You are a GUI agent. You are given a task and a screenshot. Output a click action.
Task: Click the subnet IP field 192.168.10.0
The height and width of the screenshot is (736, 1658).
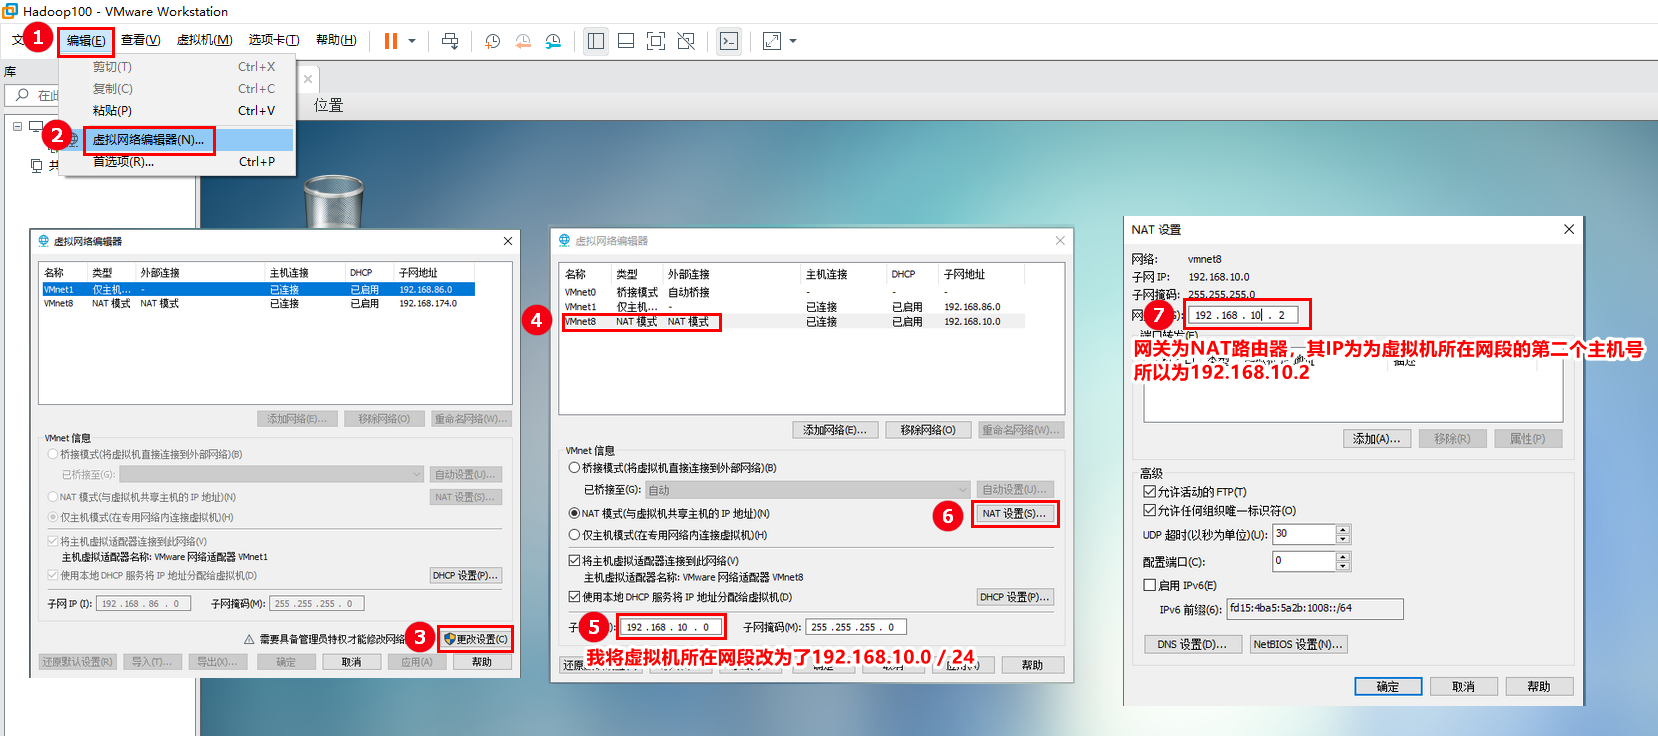click(x=671, y=628)
